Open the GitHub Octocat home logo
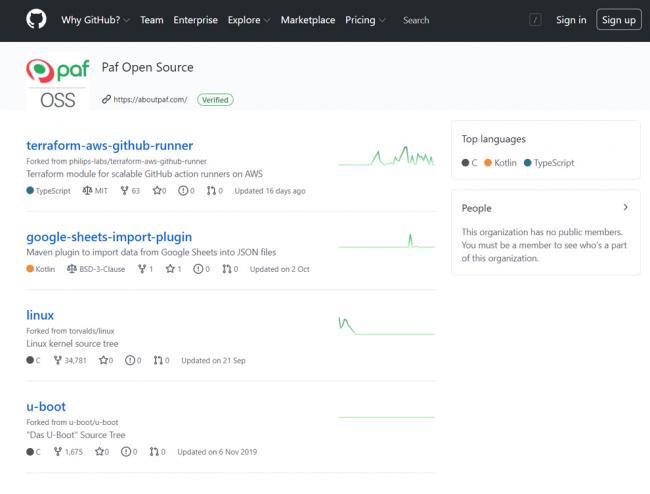Image resolution: width=650 pixels, height=494 pixels. coord(36,19)
